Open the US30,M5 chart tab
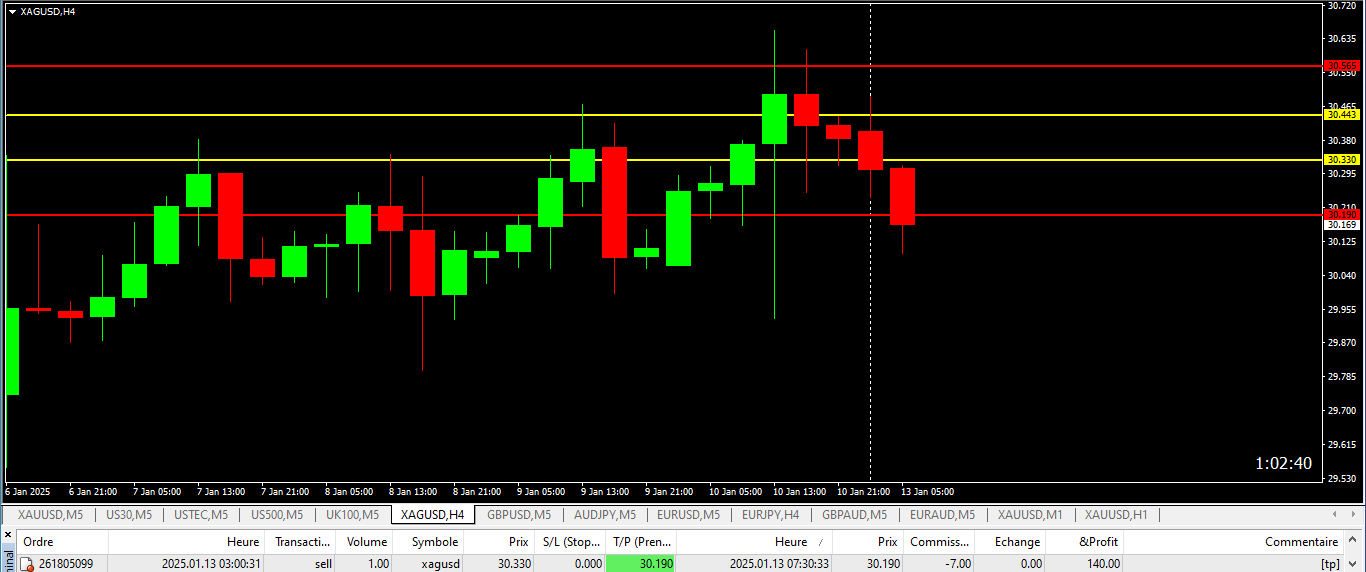Viewport: 1366px width, 572px height. 128,515
